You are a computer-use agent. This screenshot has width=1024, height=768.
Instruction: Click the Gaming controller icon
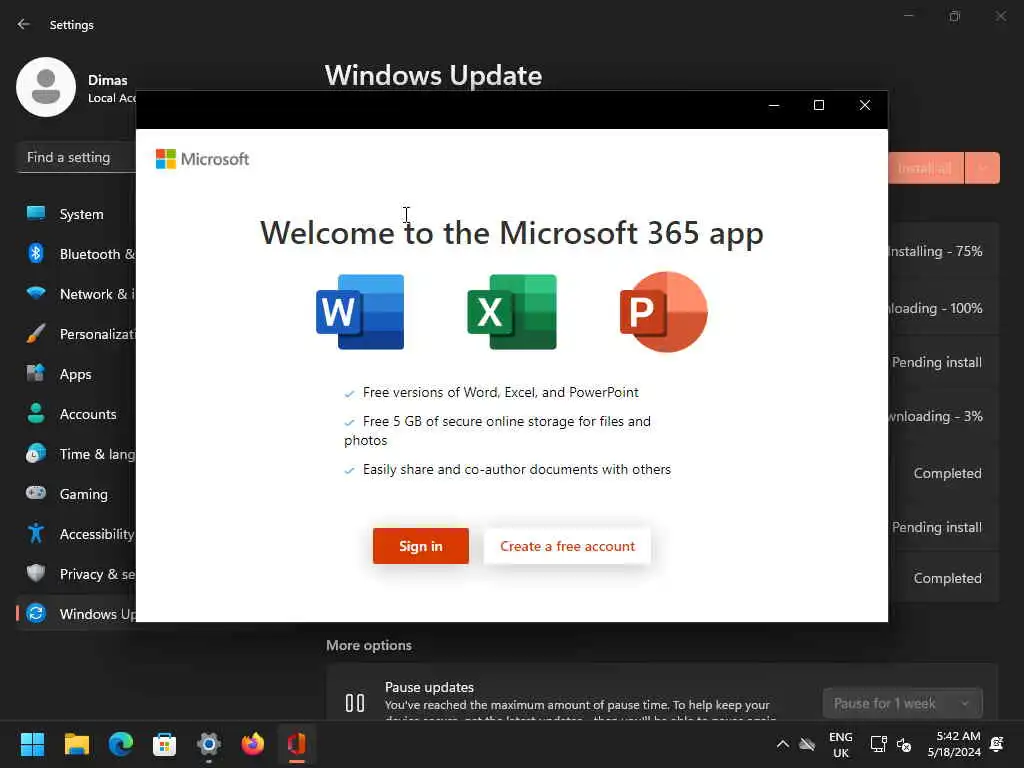coord(36,493)
